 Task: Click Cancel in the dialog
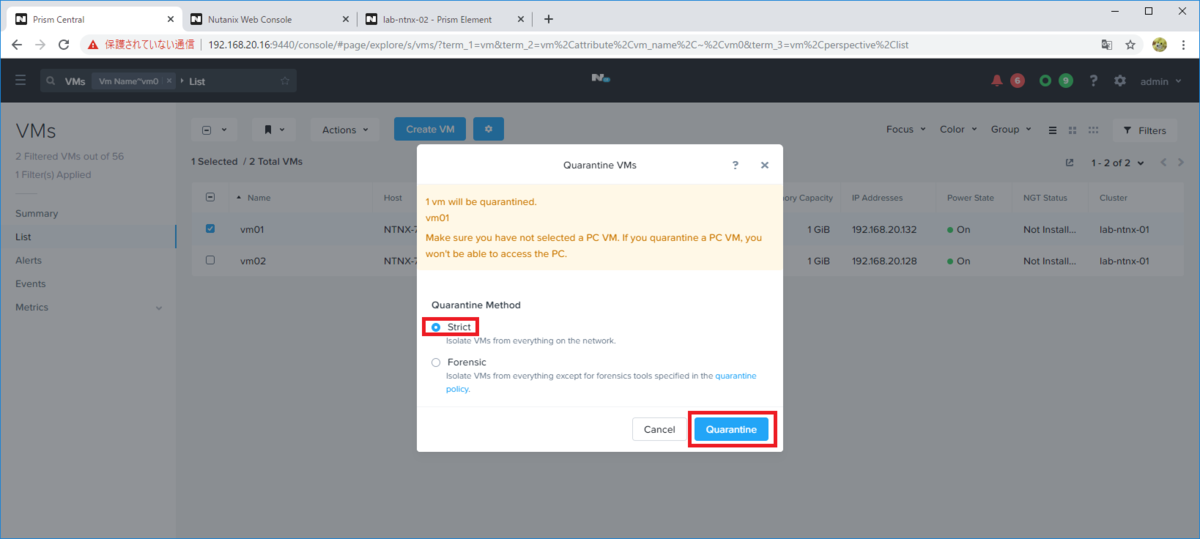click(x=659, y=429)
